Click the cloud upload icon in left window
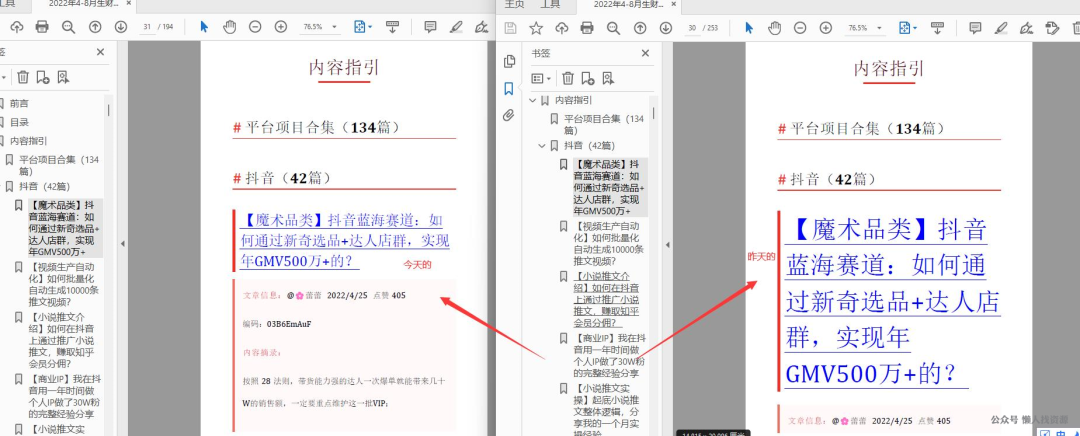Viewport: 1080px width, 436px height. [17, 27]
